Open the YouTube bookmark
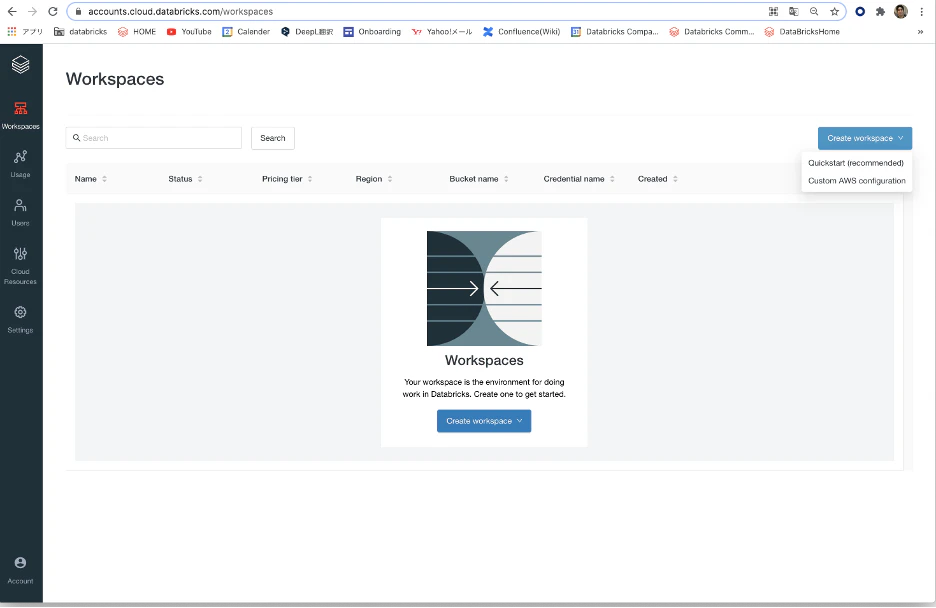 click(x=189, y=32)
